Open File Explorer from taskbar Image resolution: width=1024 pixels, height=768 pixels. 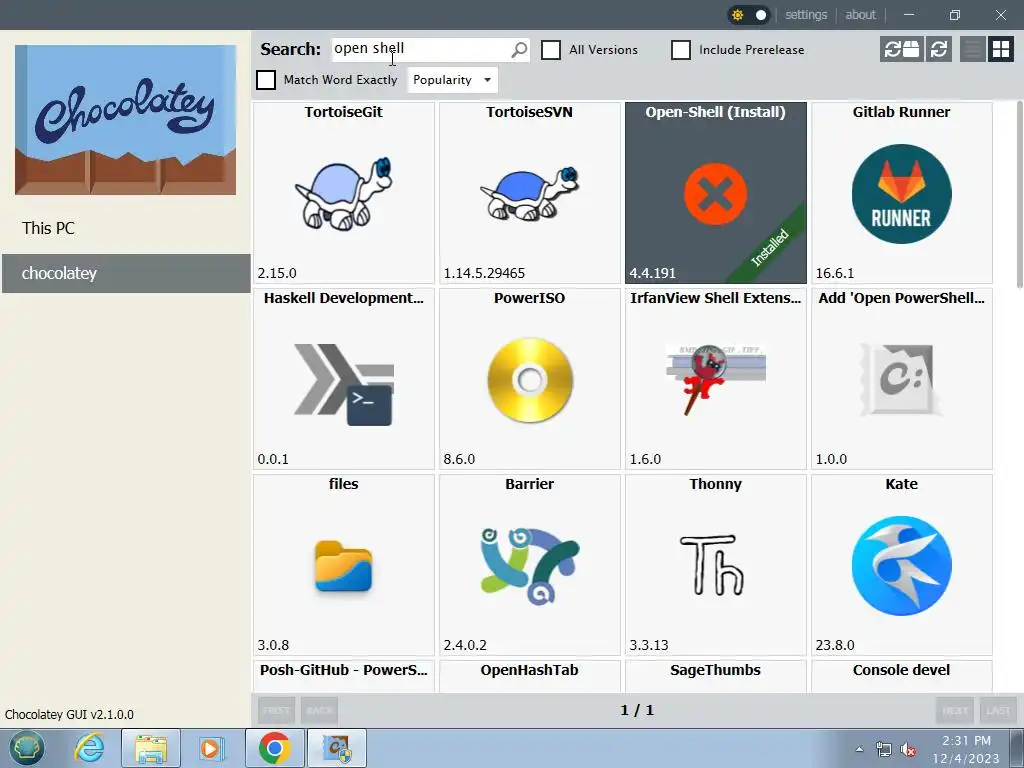tap(151, 748)
